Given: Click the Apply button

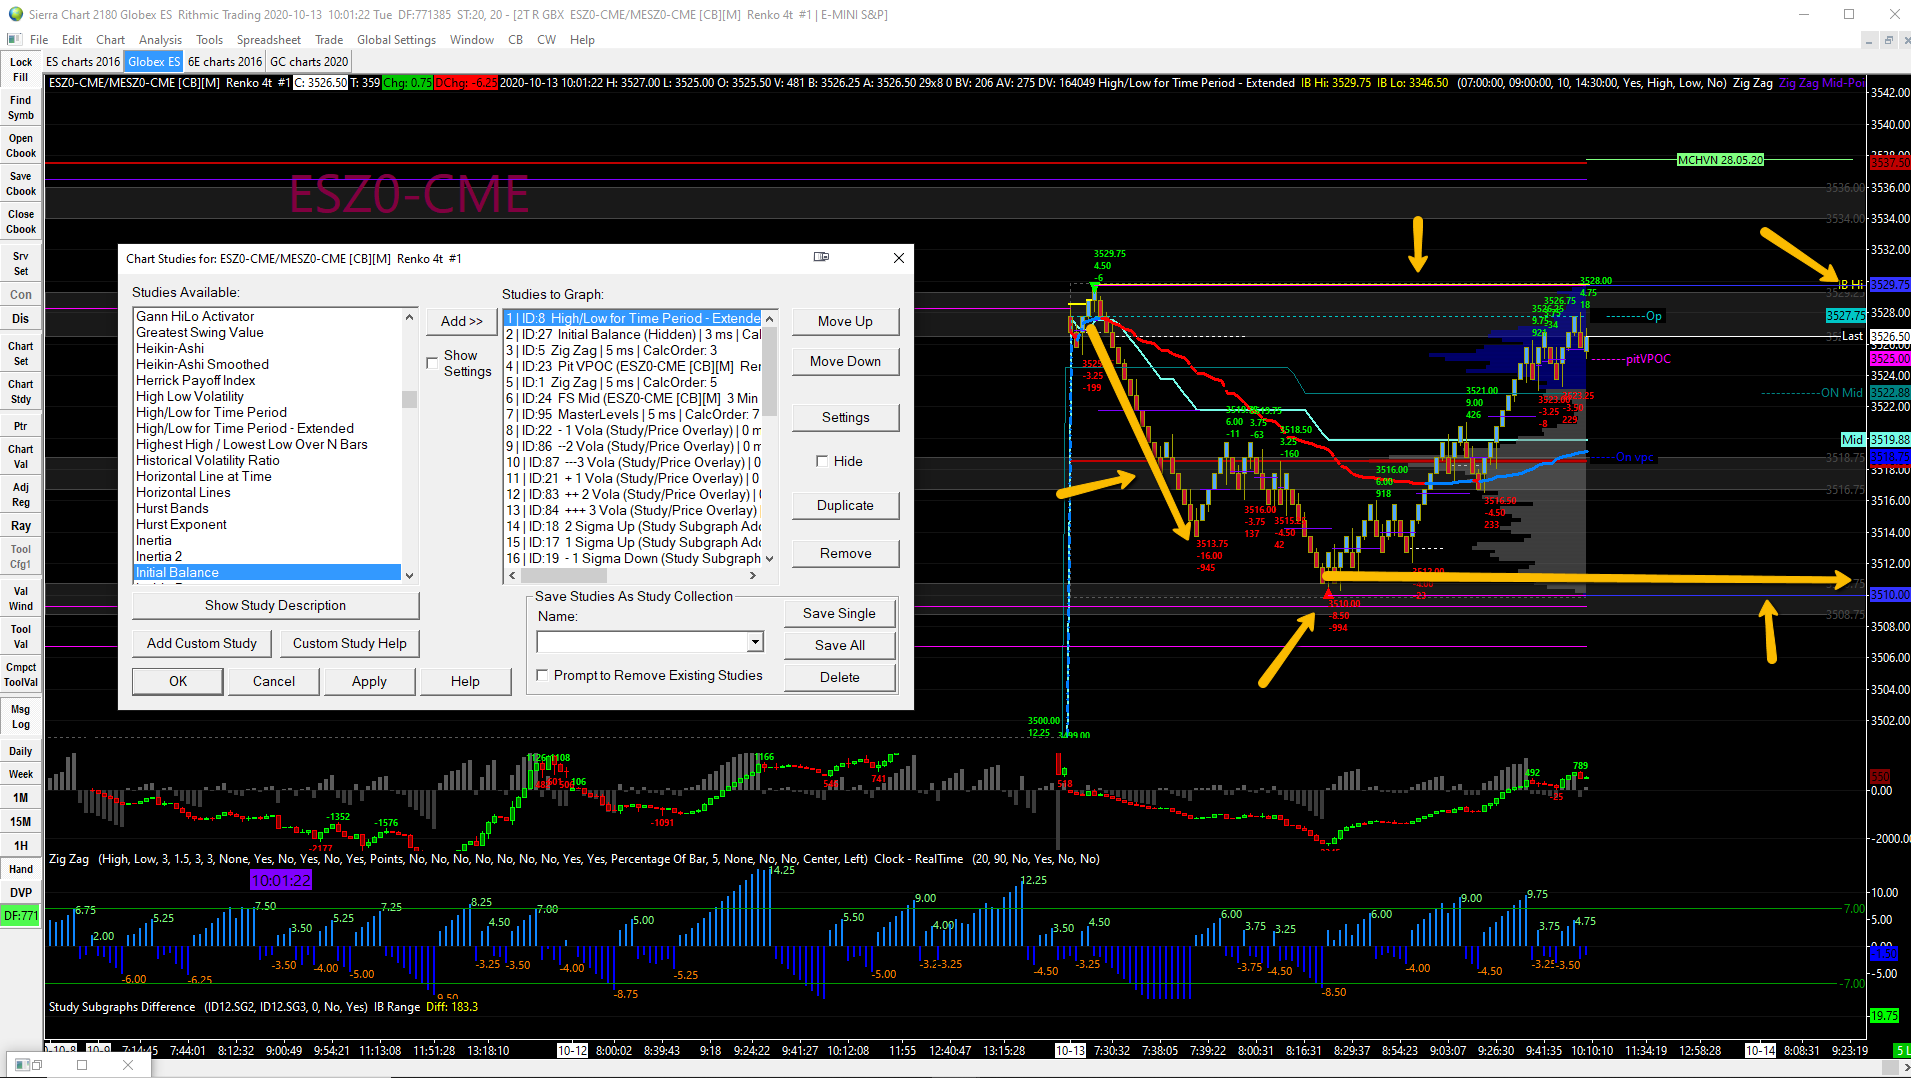Looking at the screenshot, I should [369, 681].
